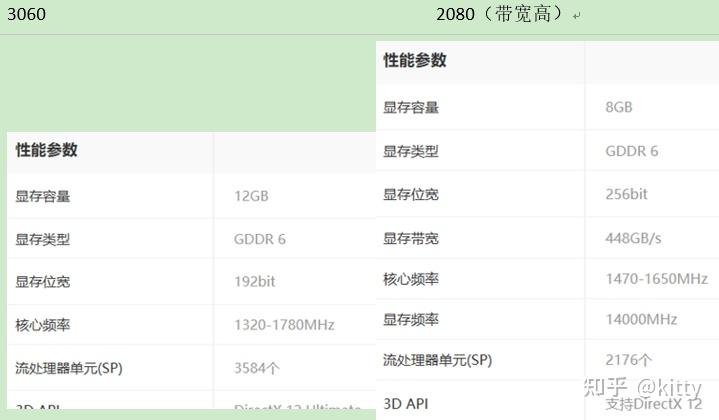This screenshot has height=420, width=719.
Task: Click the '3584个' value
Action: [257, 368]
